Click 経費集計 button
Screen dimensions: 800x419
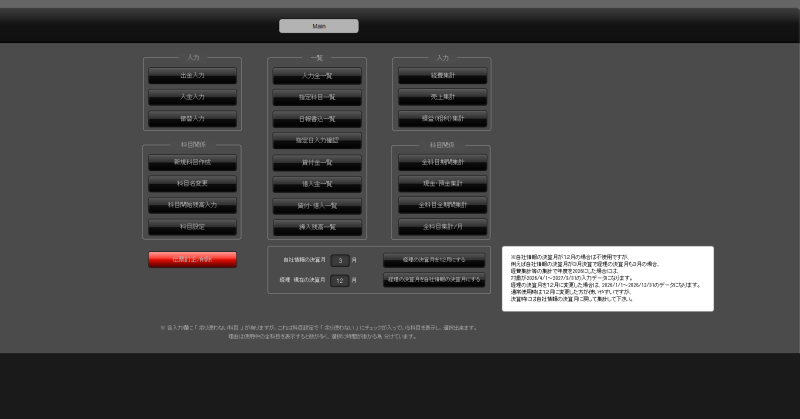[x=442, y=76]
